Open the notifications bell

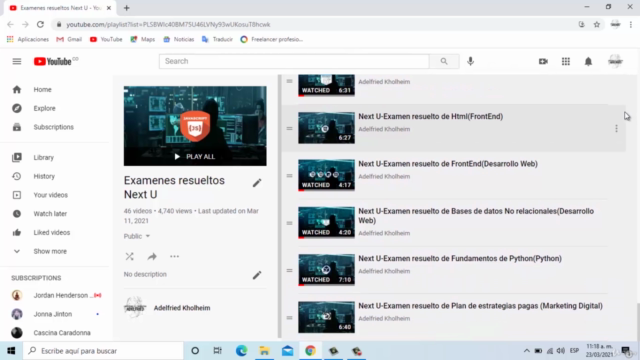pyautogui.click(x=588, y=62)
